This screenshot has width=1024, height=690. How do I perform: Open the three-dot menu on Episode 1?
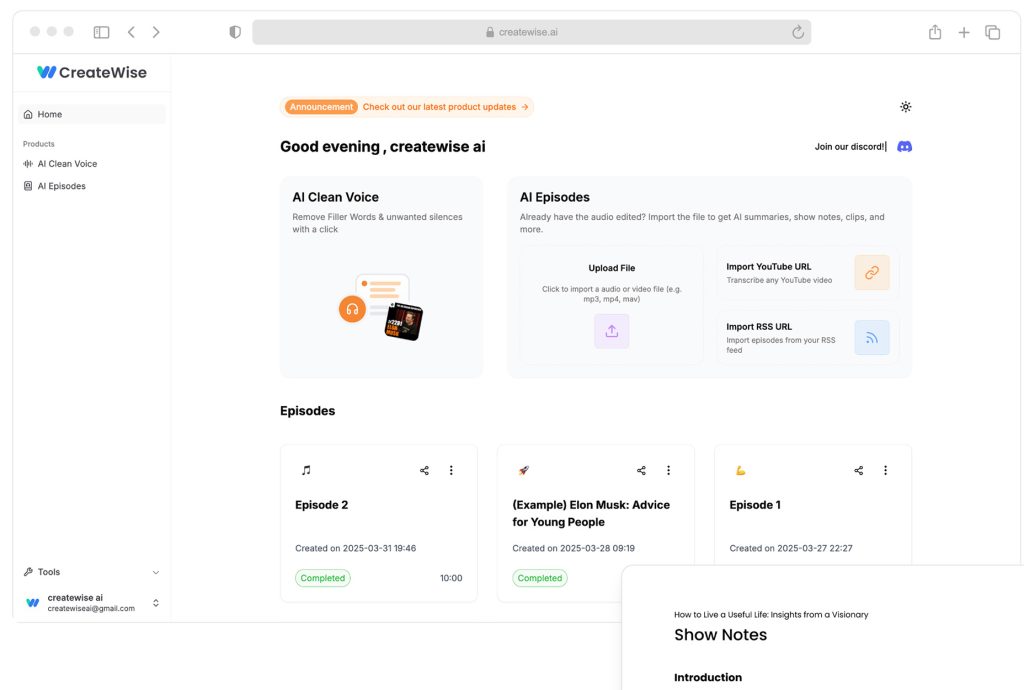click(886, 470)
